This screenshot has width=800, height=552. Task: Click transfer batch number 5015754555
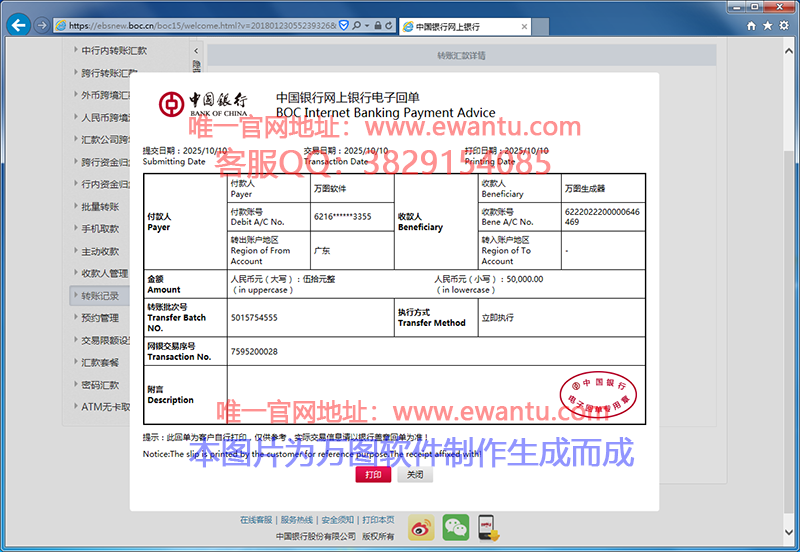coord(254,317)
